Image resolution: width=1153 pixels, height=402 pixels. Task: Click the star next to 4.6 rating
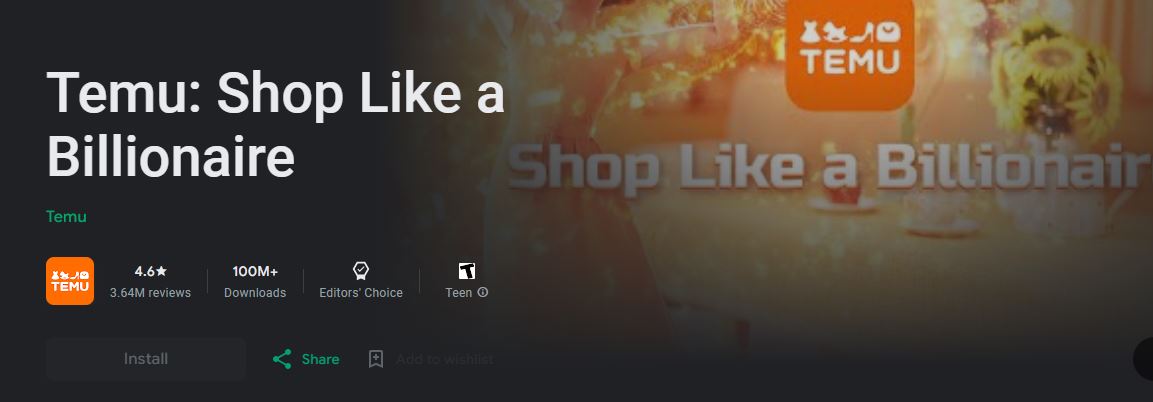click(162, 271)
